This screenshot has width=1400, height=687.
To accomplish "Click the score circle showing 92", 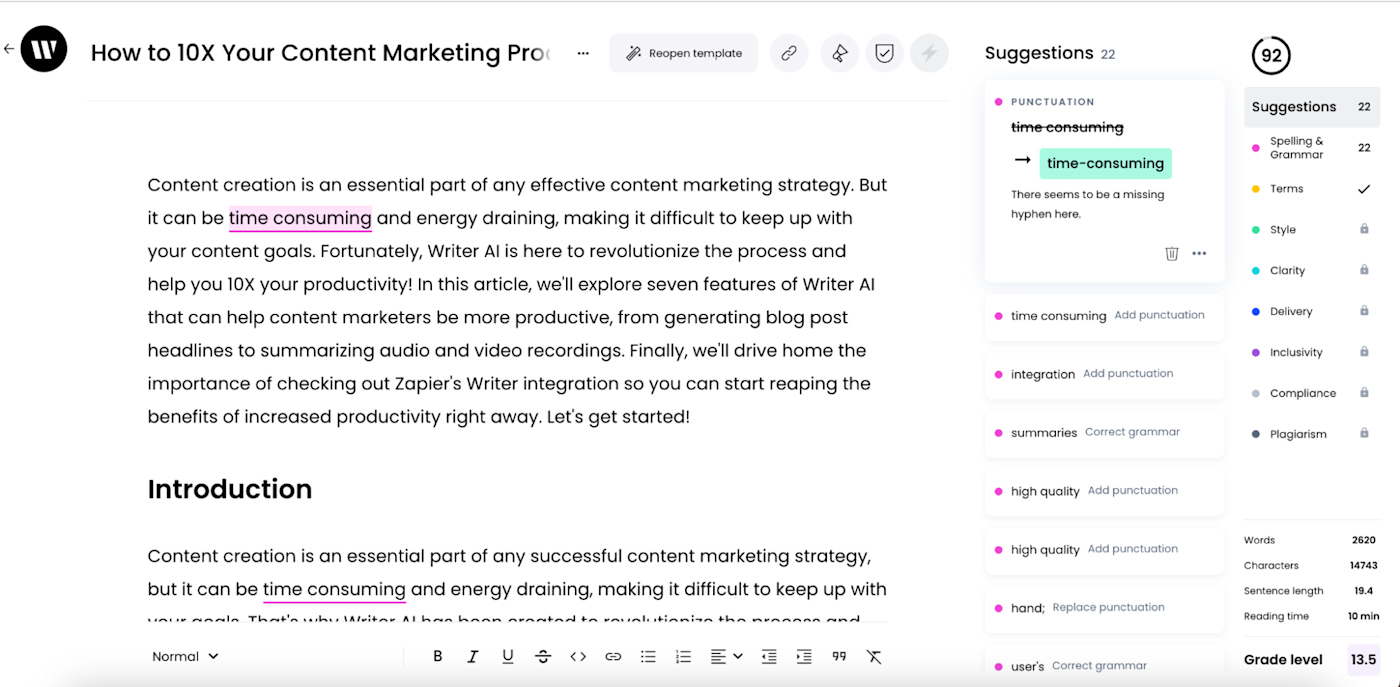I will [x=1271, y=56].
